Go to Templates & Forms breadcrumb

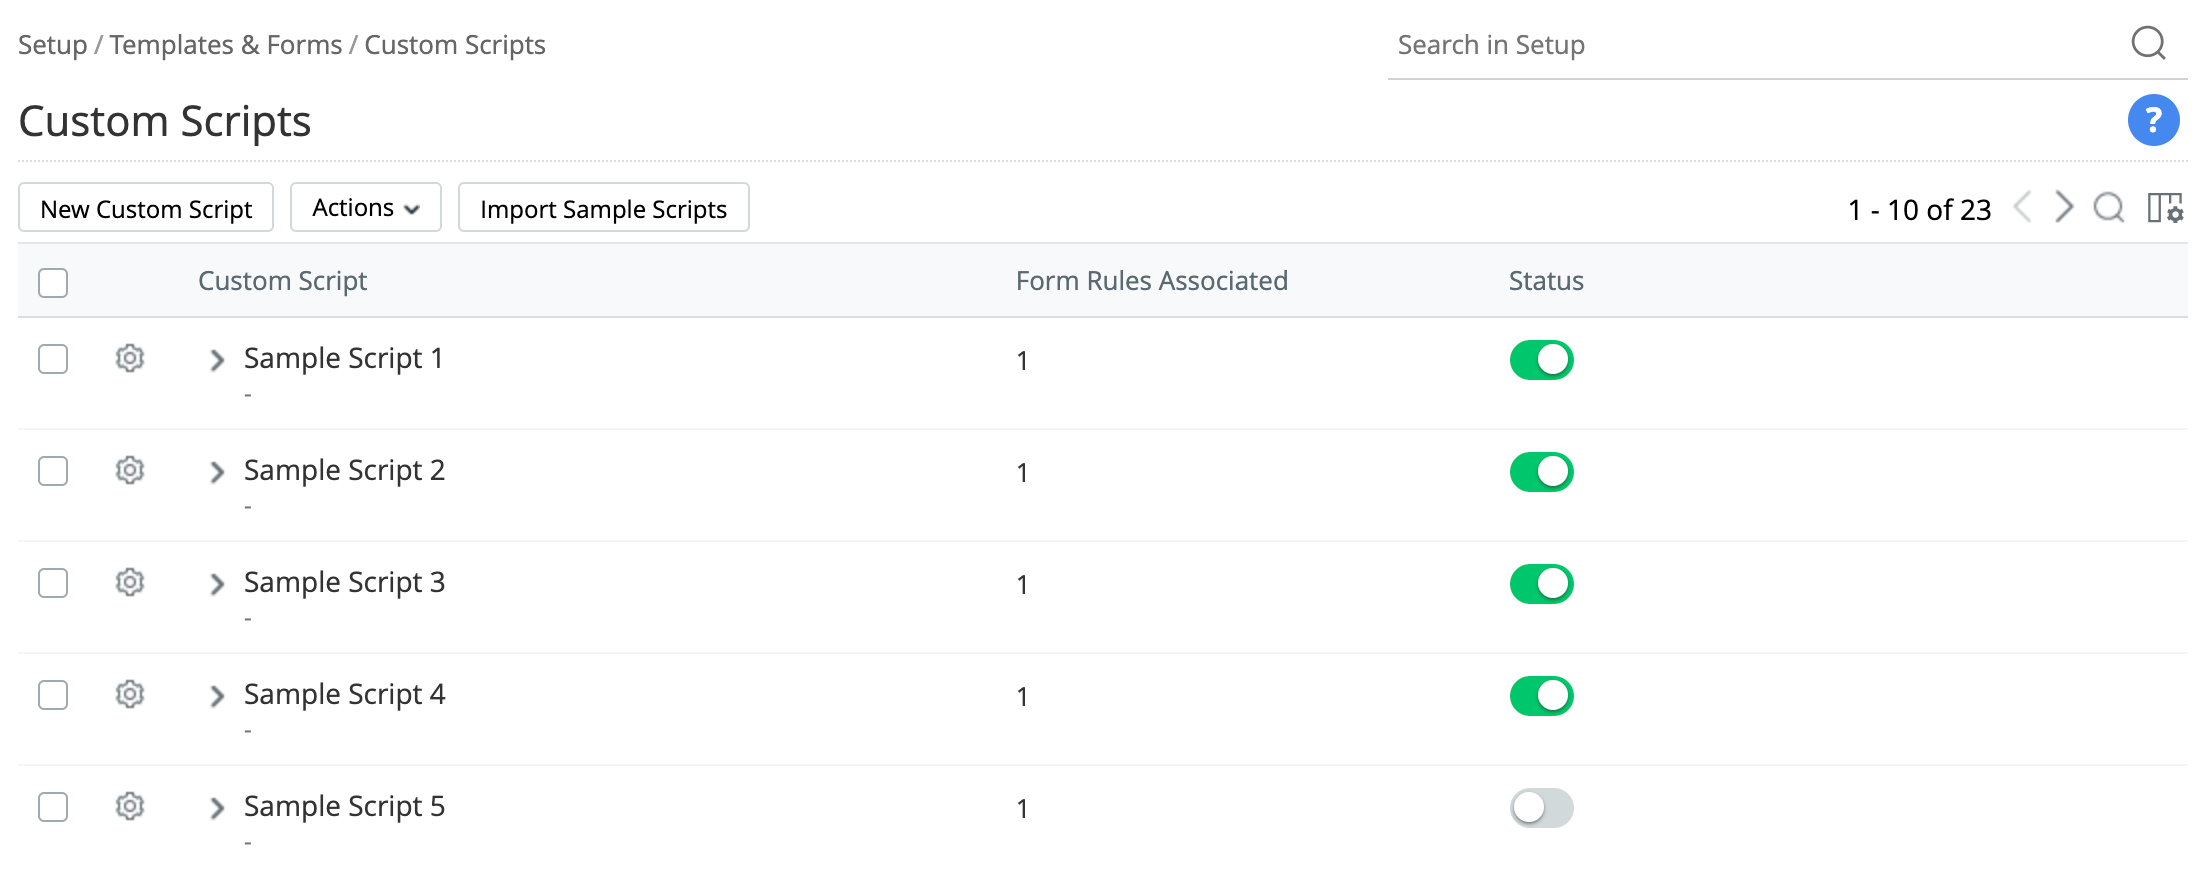(x=226, y=45)
